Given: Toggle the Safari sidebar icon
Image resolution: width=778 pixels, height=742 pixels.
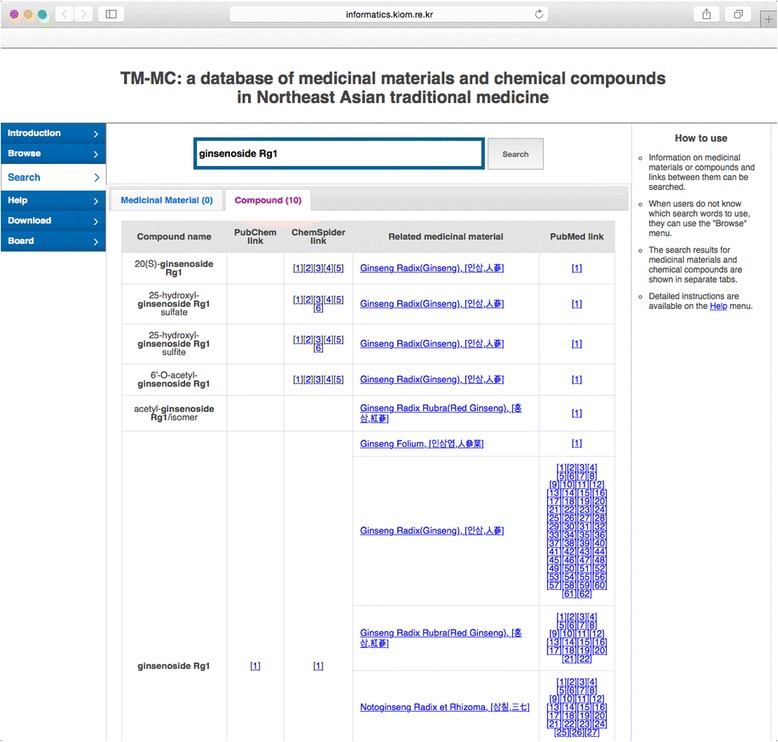Looking at the screenshot, I should [110, 14].
